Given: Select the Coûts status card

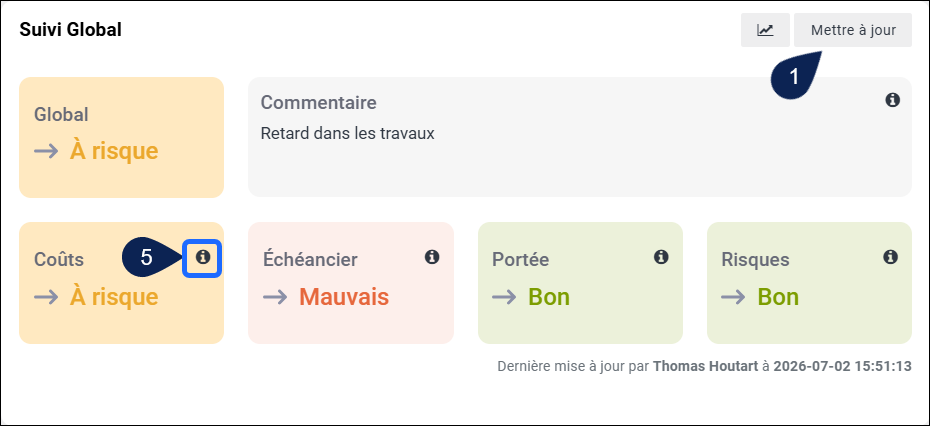Looking at the screenshot, I should point(122,283).
